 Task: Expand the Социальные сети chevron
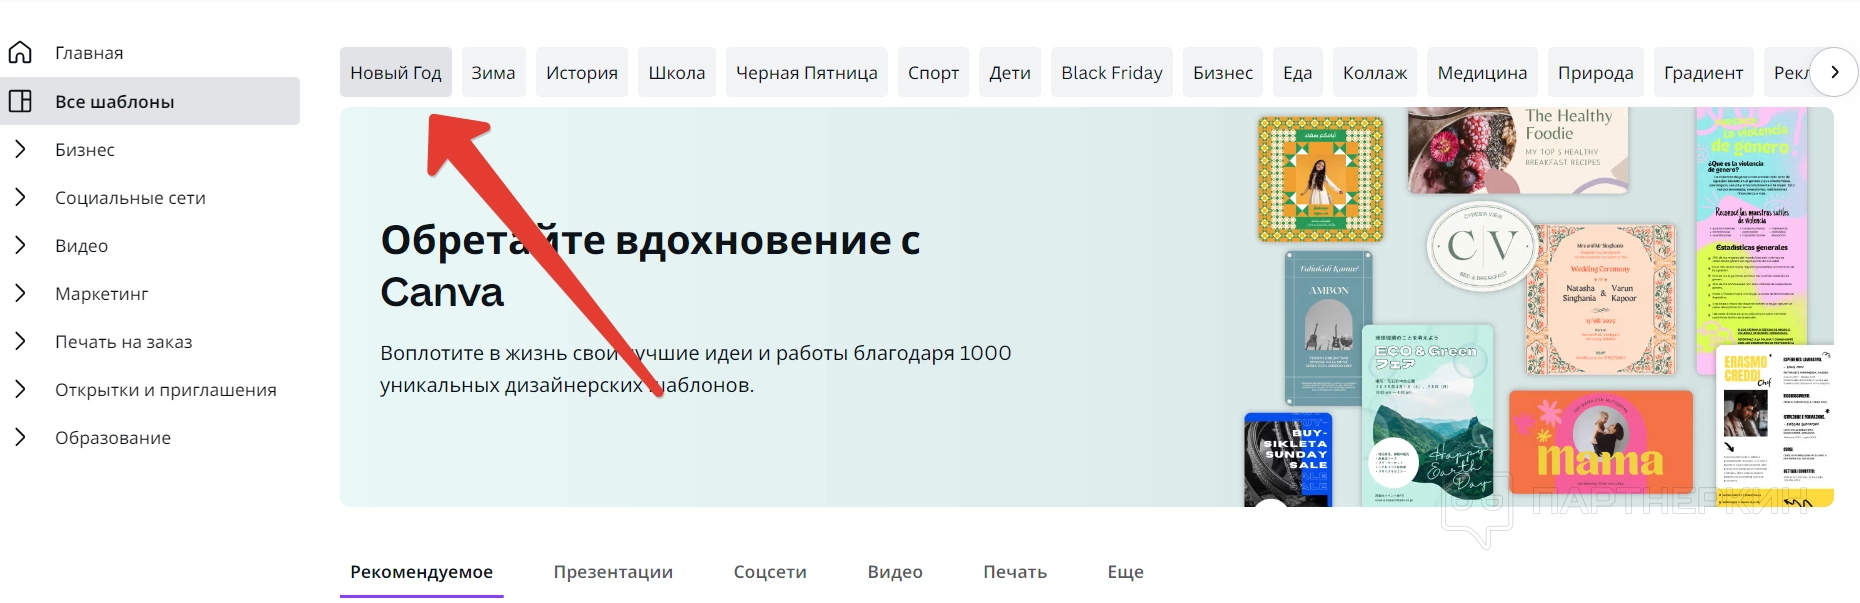[20, 197]
